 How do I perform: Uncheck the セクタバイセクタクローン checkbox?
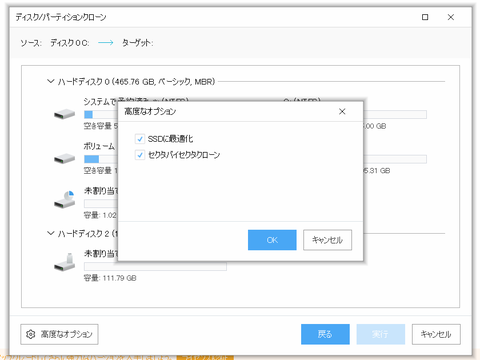coord(140,155)
